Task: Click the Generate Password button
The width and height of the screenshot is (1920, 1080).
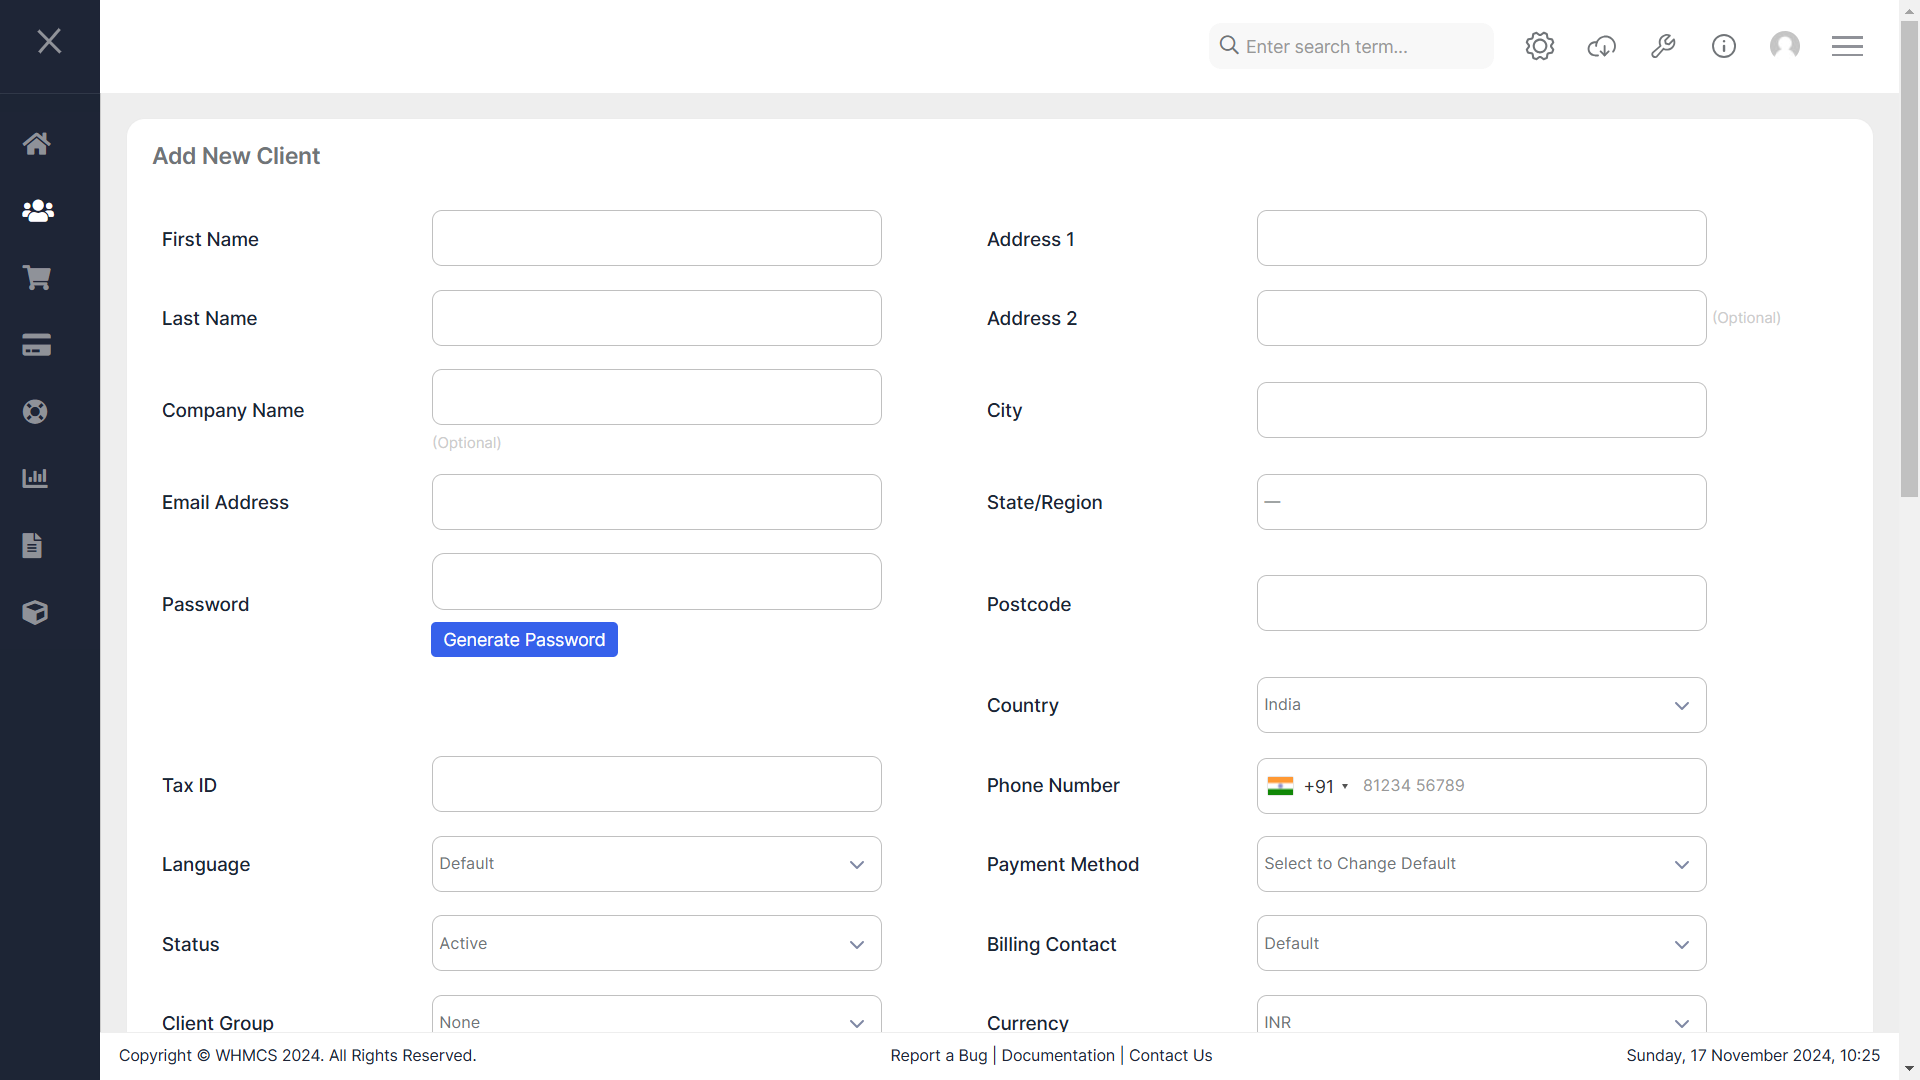Action: [524, 640]
